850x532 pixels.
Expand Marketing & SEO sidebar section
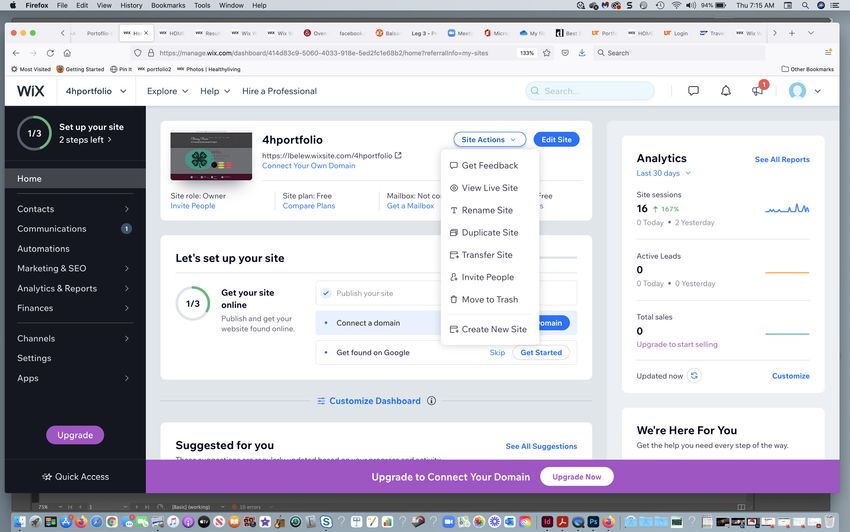(x=73, y=268)
